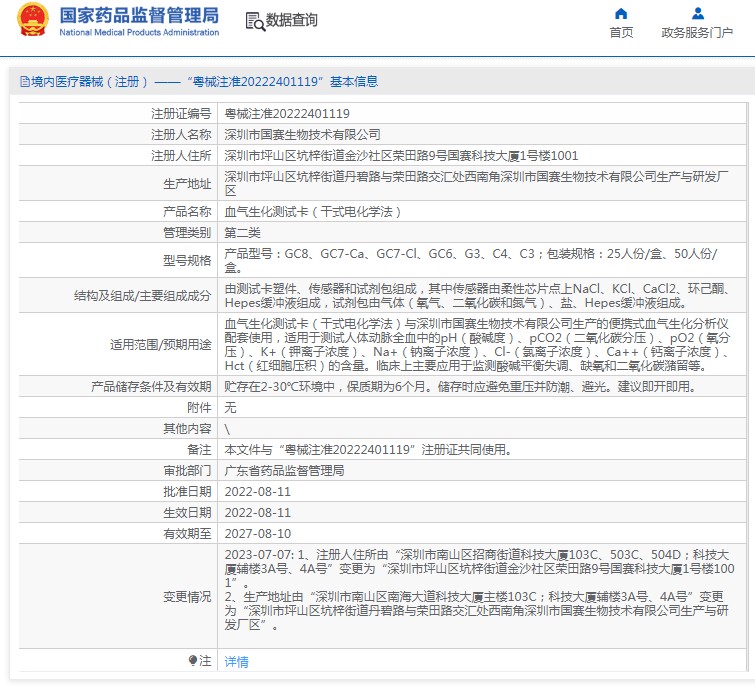Select expiry date 2027-08-10
This screenshot has height=695, width=755.
pos(258,534)
